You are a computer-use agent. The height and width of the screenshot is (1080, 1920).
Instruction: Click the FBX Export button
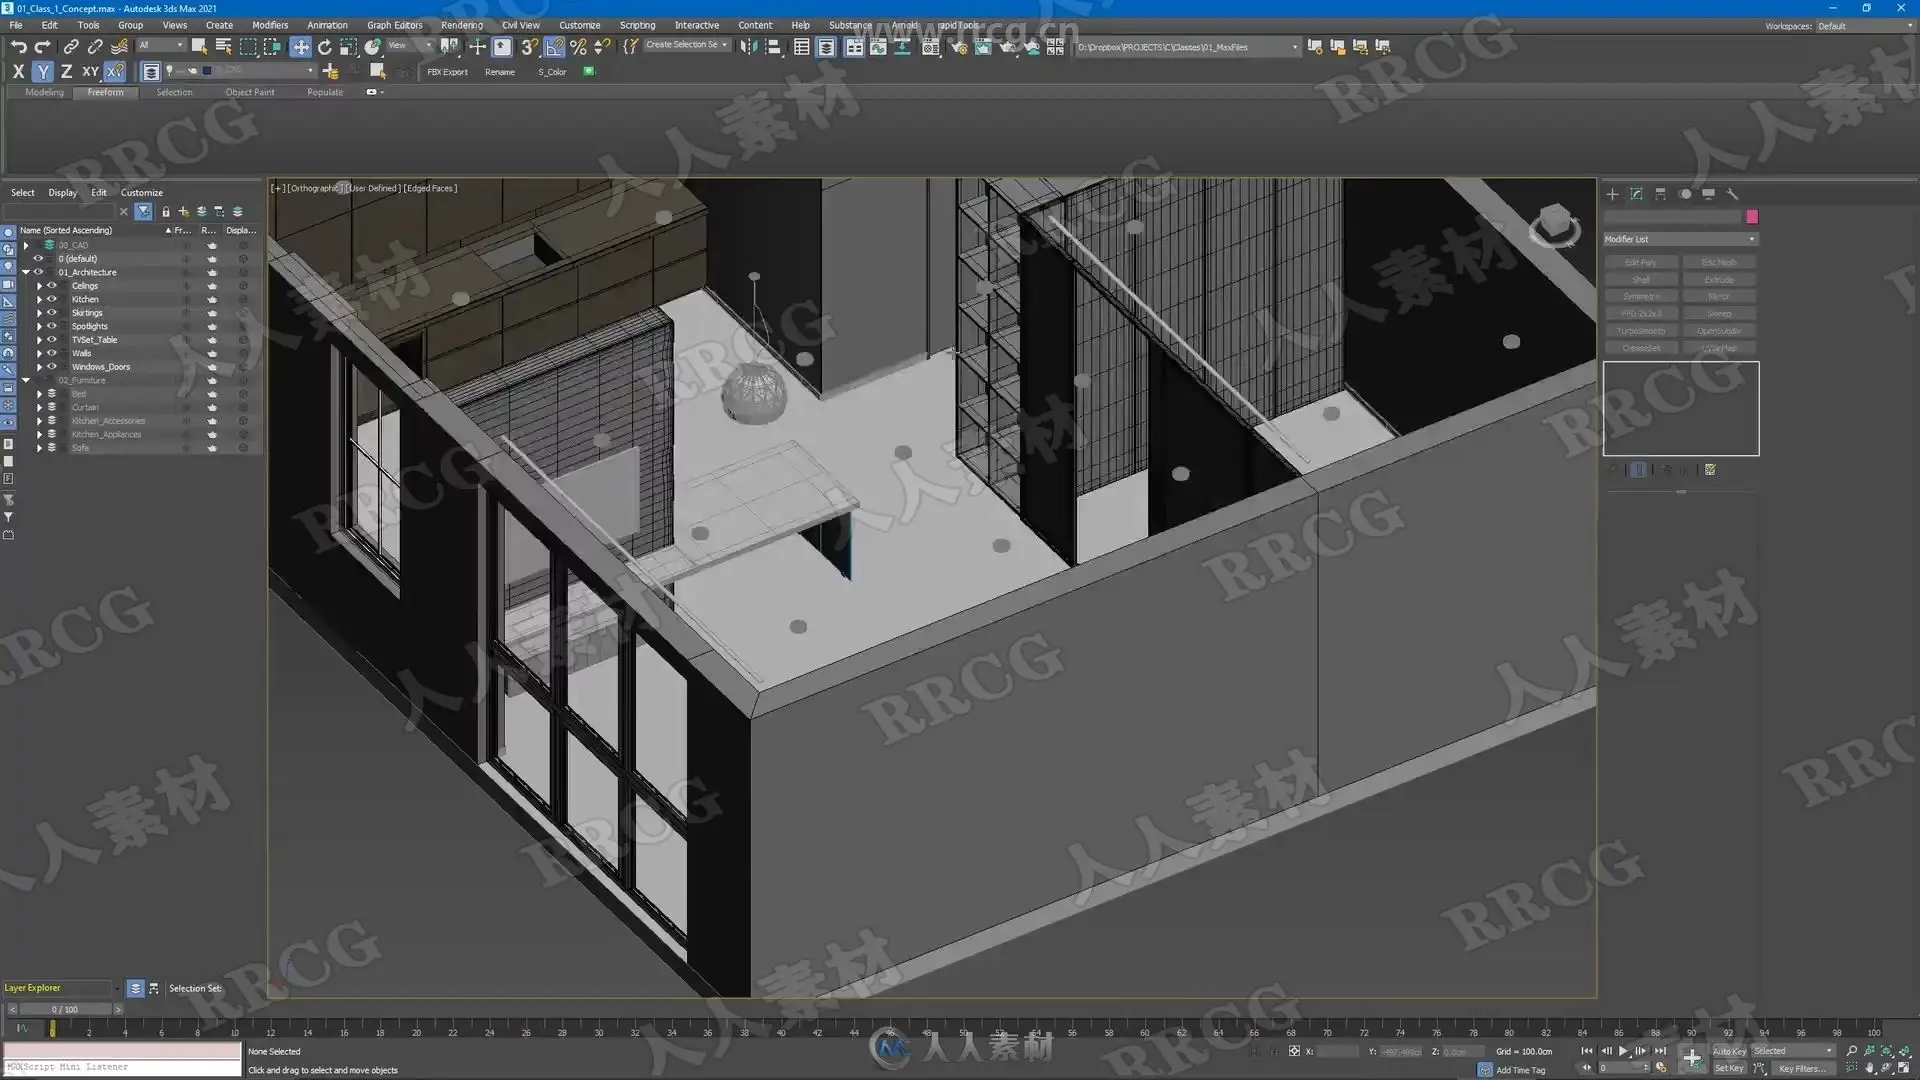click(447, 72)
